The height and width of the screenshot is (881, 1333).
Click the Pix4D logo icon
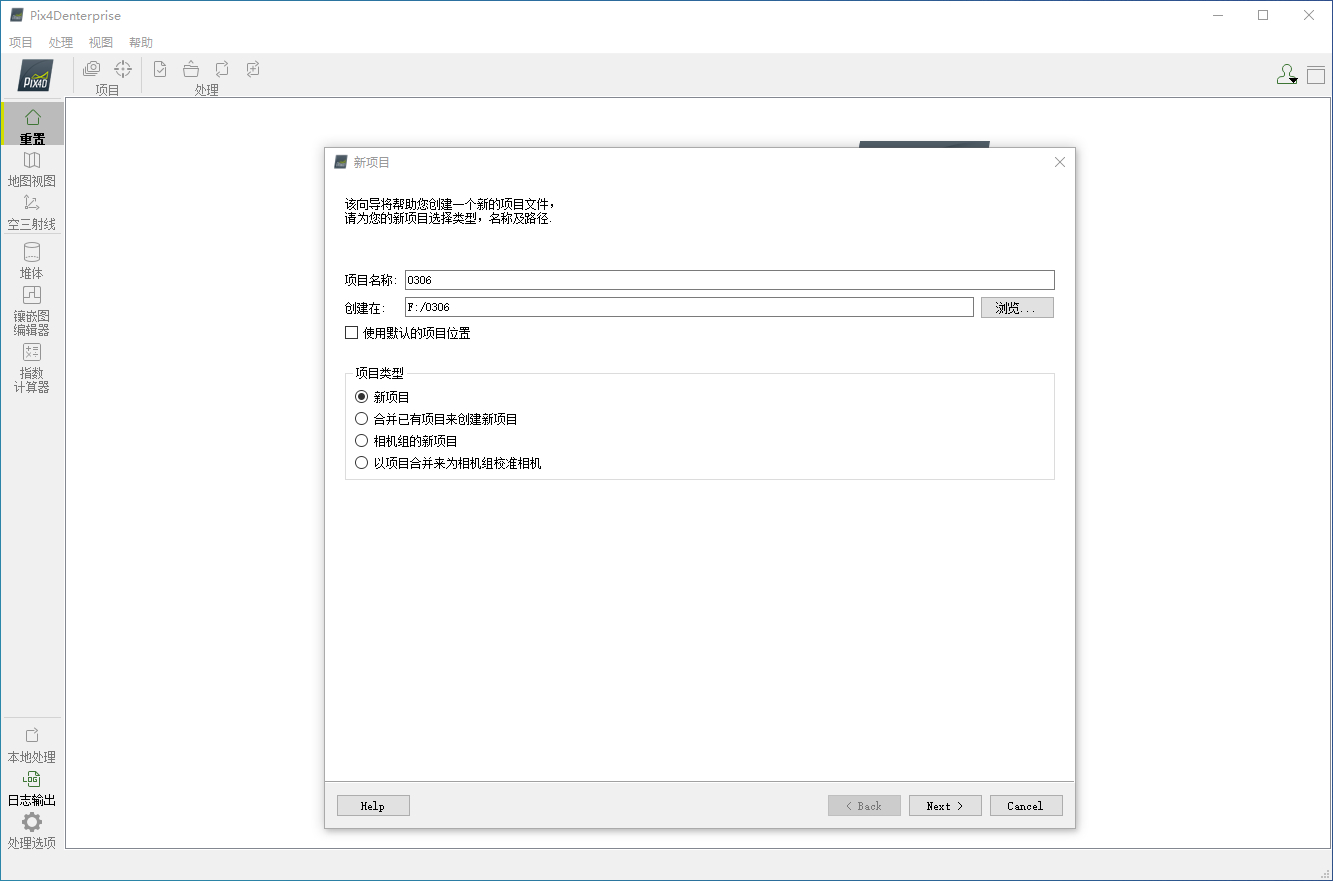[36, 76]
